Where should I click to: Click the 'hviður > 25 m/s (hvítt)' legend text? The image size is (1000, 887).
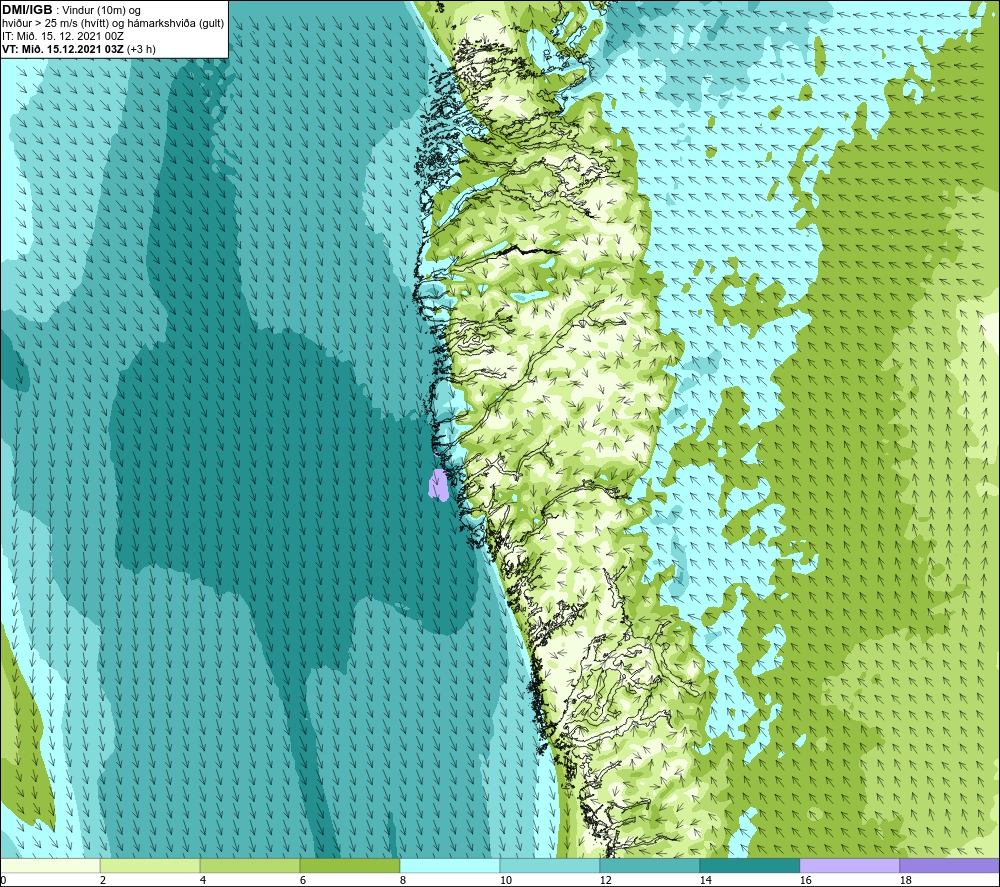point(55,24)
